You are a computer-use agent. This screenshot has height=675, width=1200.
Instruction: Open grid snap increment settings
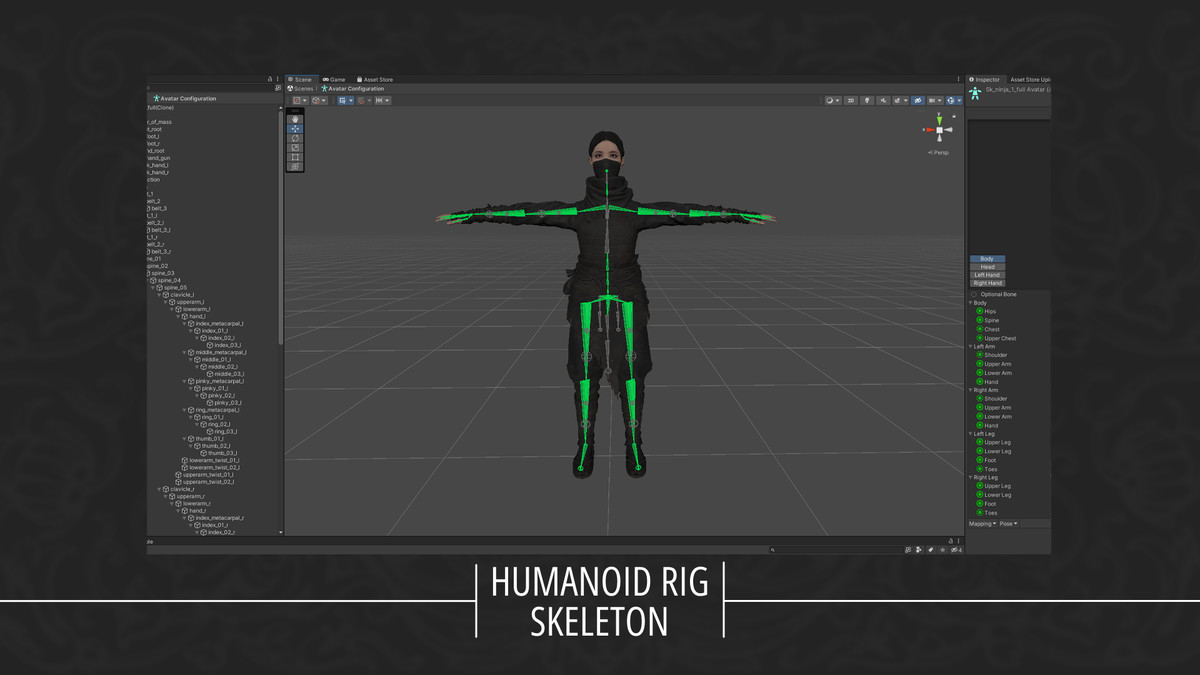(351, 100)
